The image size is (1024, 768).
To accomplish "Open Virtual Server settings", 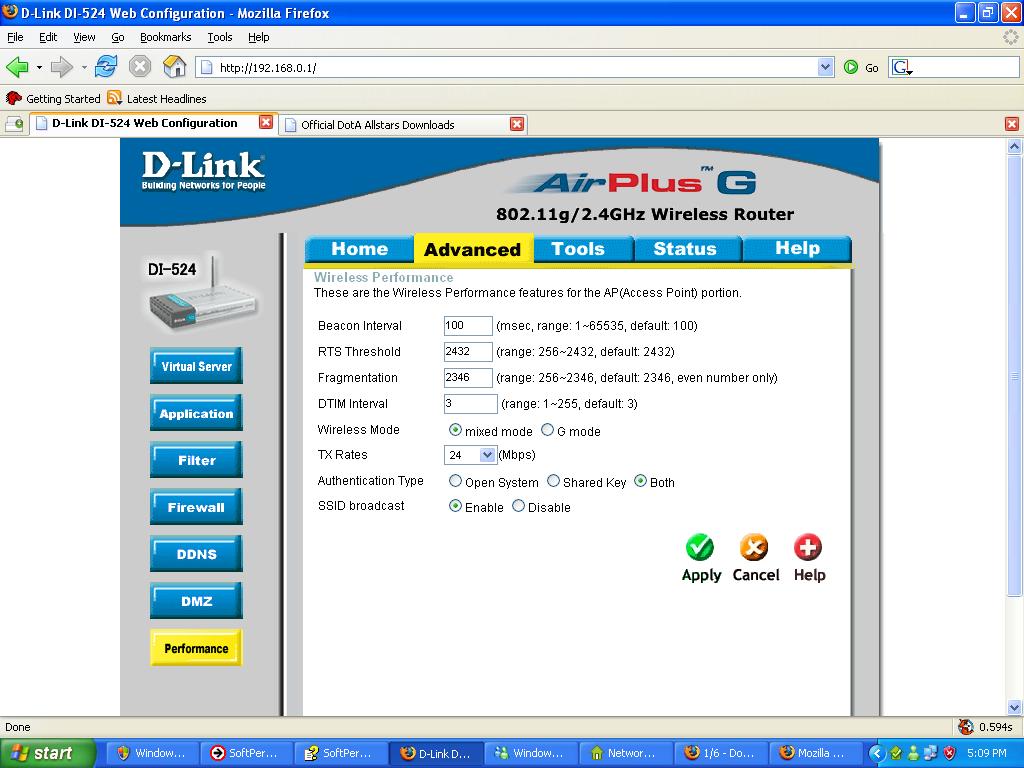I will pos(196,366).
